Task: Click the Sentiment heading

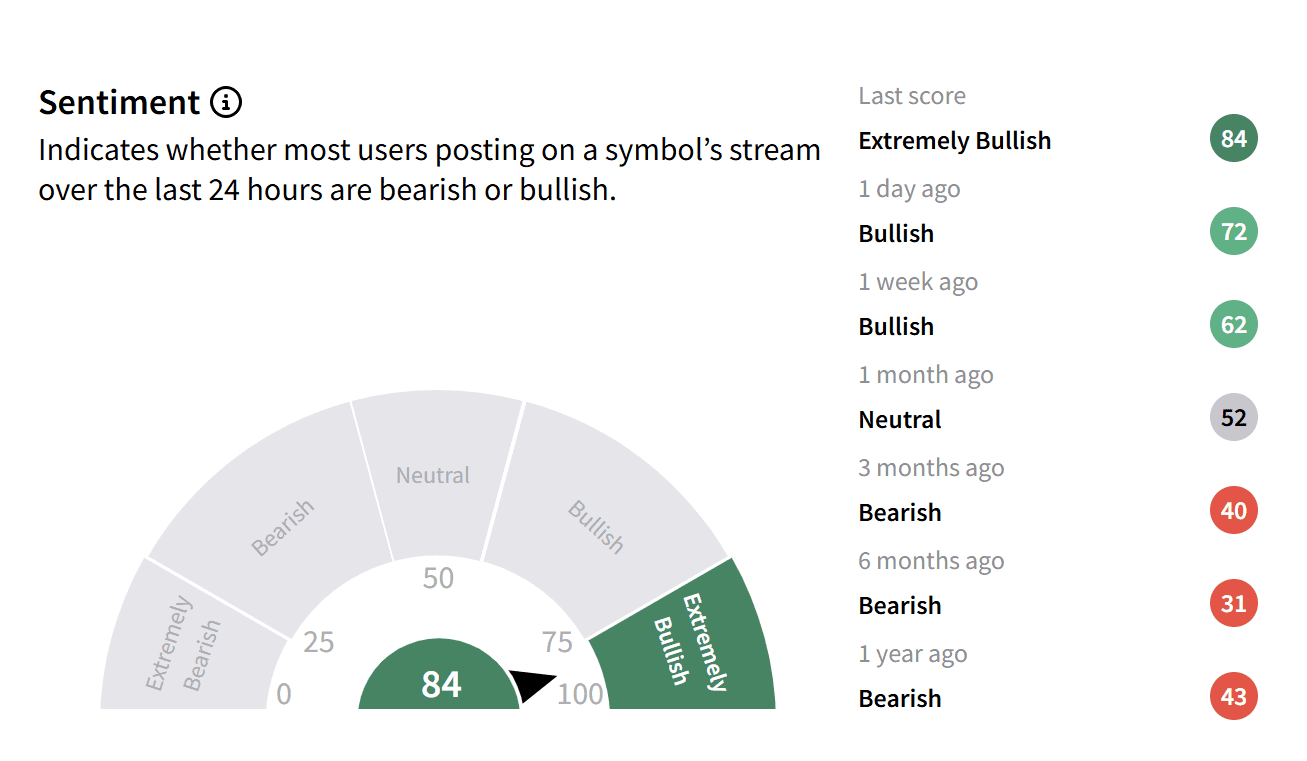Action: tap(120, 102)
